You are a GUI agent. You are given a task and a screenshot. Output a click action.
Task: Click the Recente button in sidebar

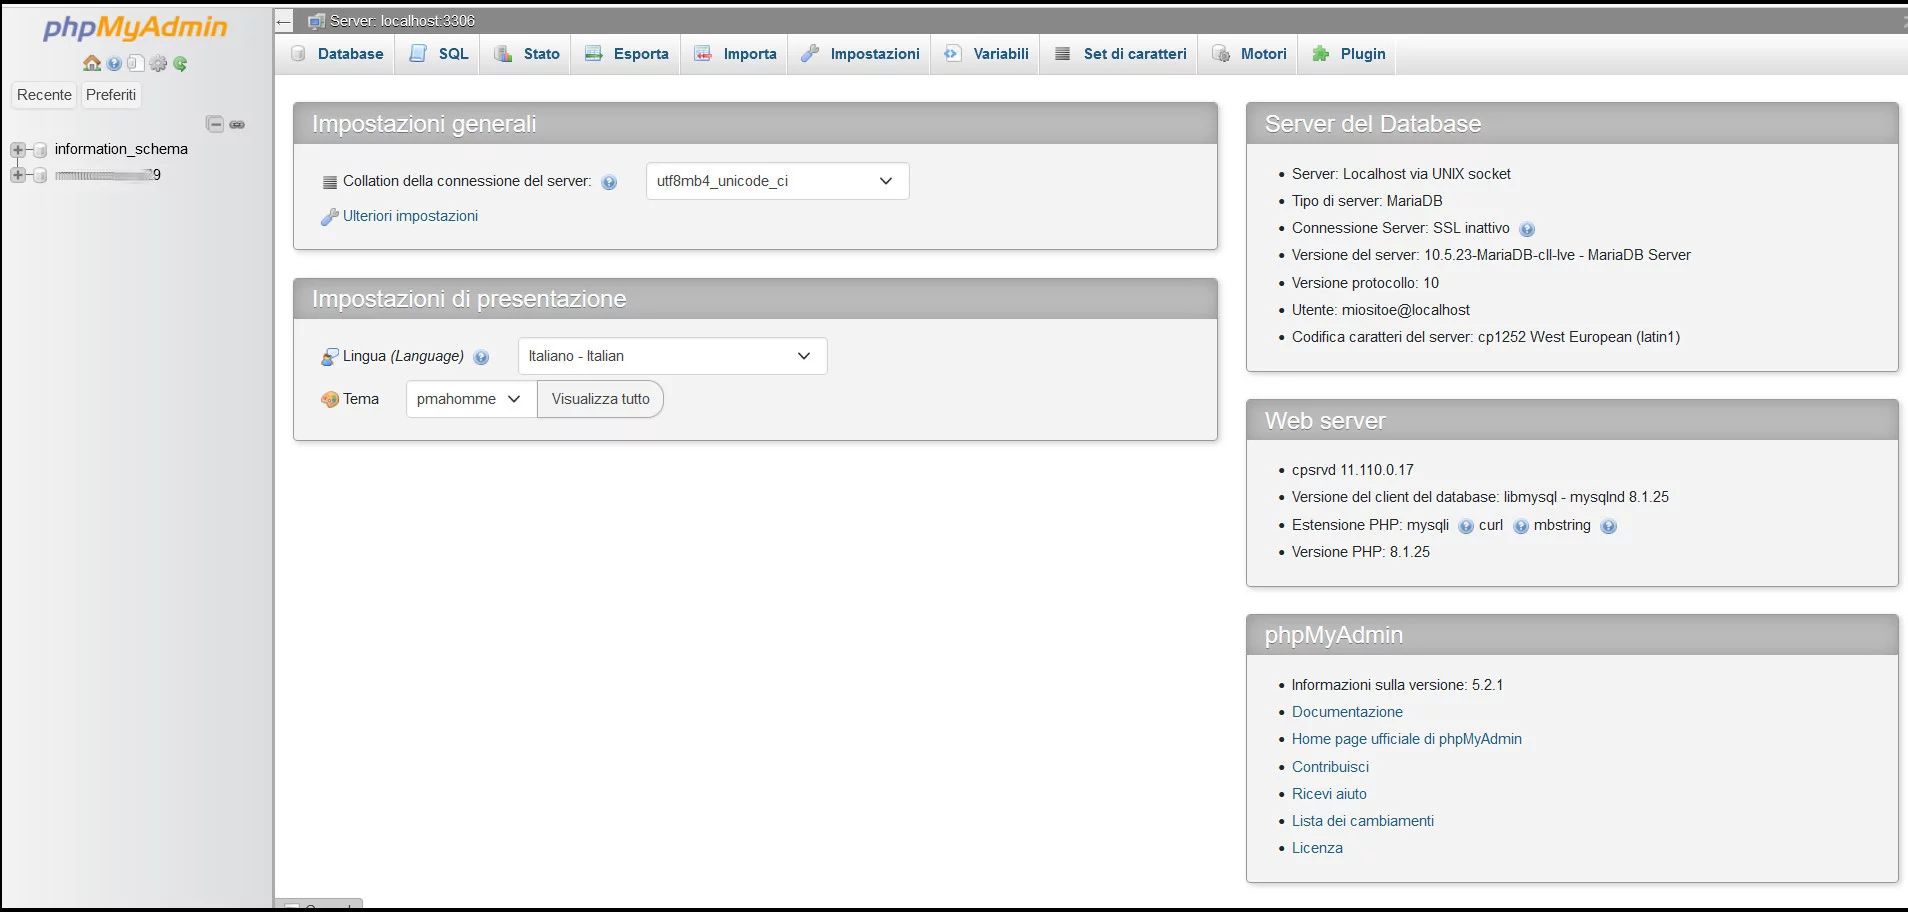pos(44,94)
